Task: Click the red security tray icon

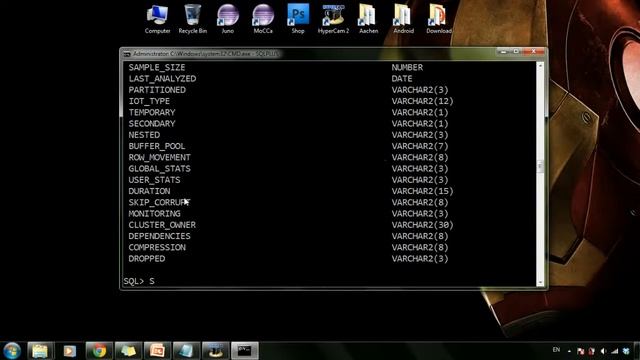Action: (591, 351)
